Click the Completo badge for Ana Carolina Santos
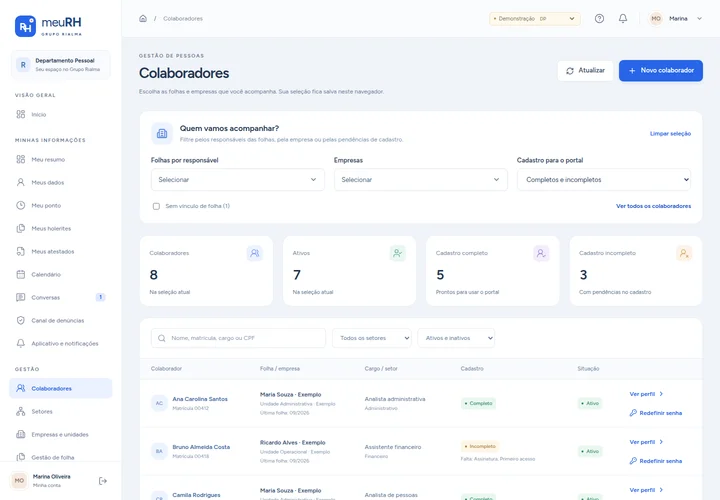720x500 pixels. tap(478, 403)
